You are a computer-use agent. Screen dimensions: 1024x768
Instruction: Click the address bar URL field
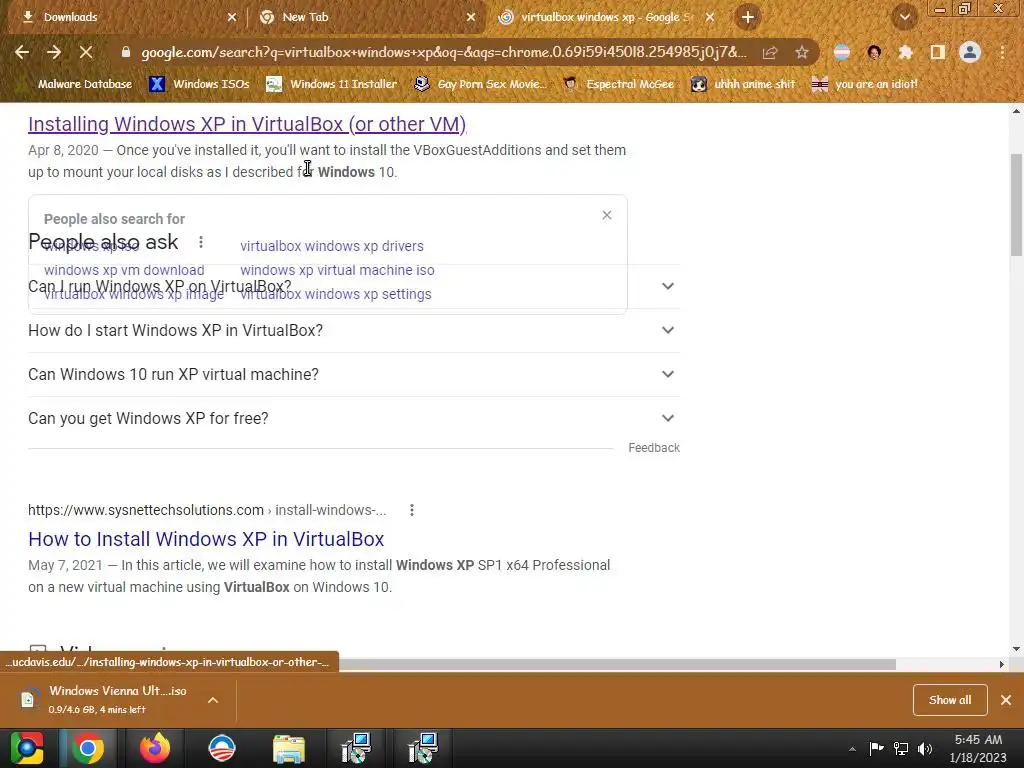click(443, 52)
